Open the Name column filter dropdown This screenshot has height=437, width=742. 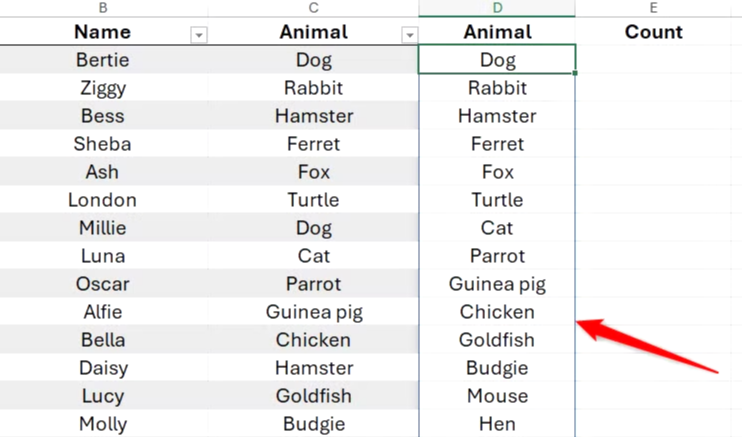click(199, 35)
